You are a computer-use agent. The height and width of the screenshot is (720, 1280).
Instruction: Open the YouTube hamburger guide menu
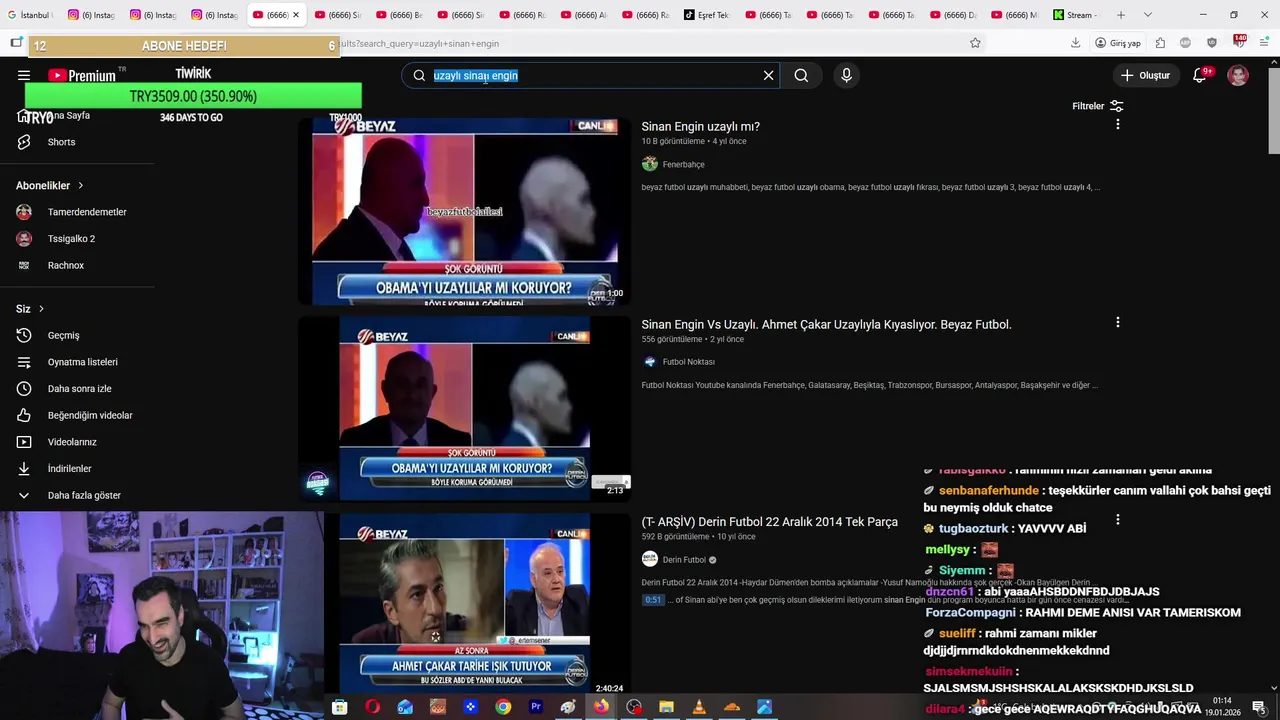pos(24,75)
